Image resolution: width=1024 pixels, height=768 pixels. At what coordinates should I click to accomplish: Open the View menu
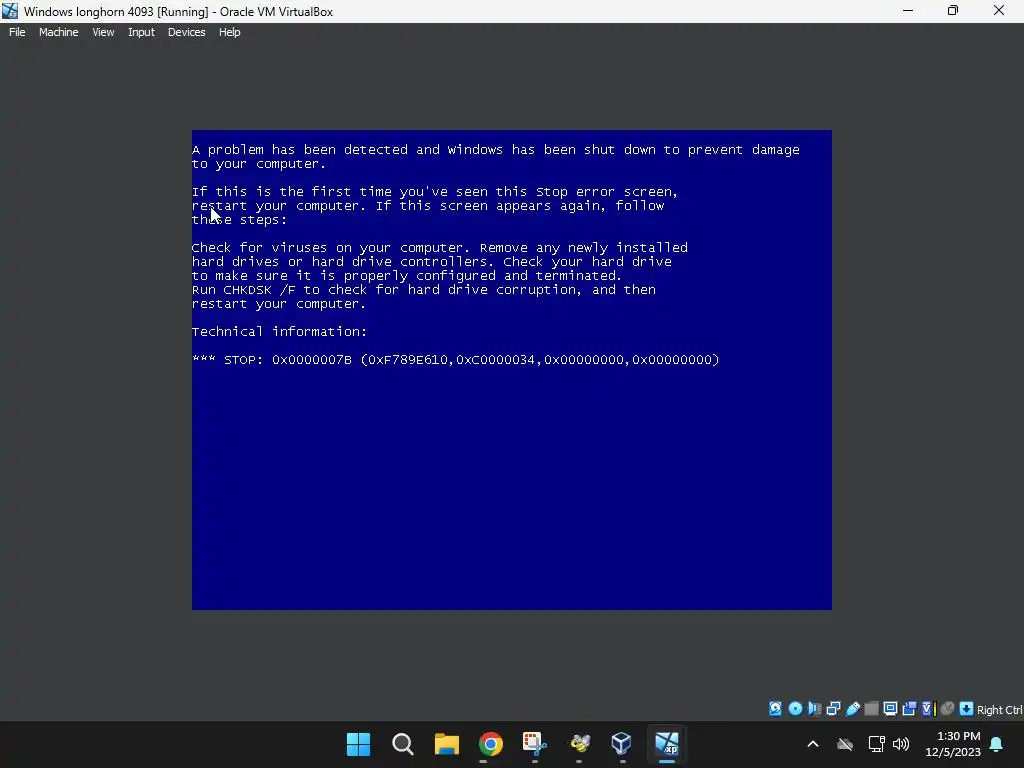click(103, 32)
